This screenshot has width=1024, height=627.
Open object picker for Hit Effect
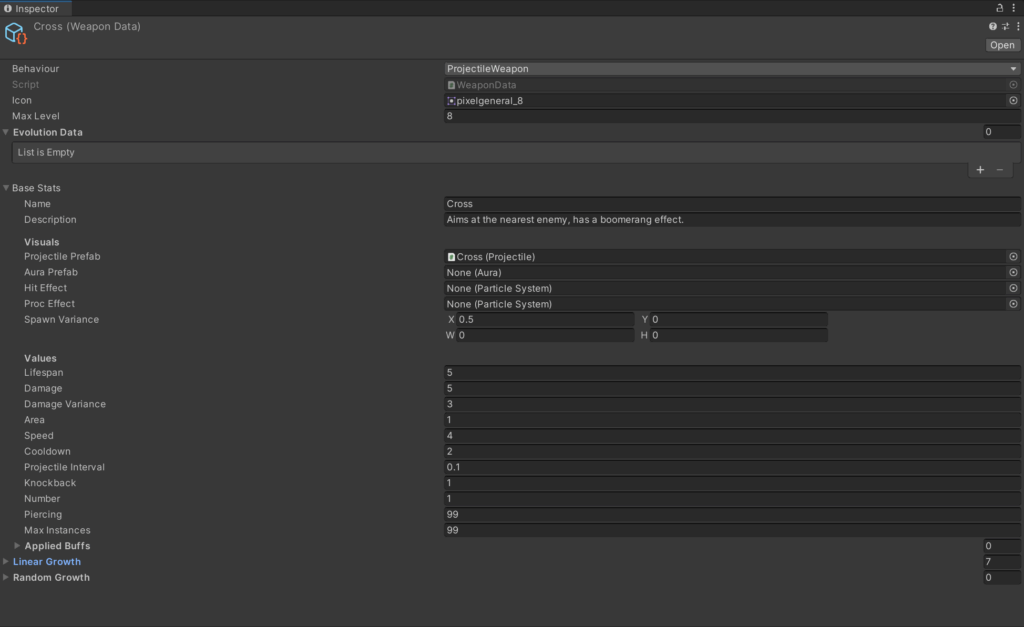click(x=1013, y=288)
